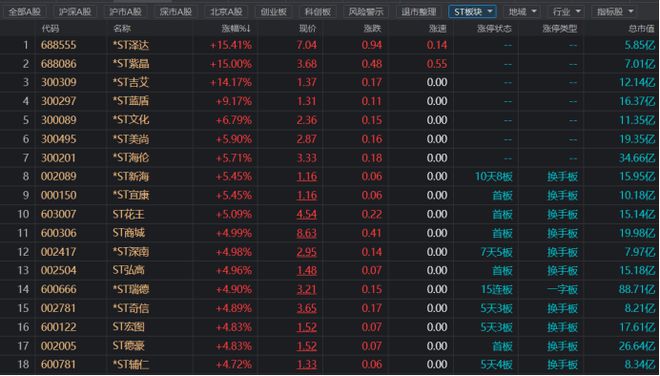
Task: Select the 北京A股 tab
Action: [x=226, y=12]
